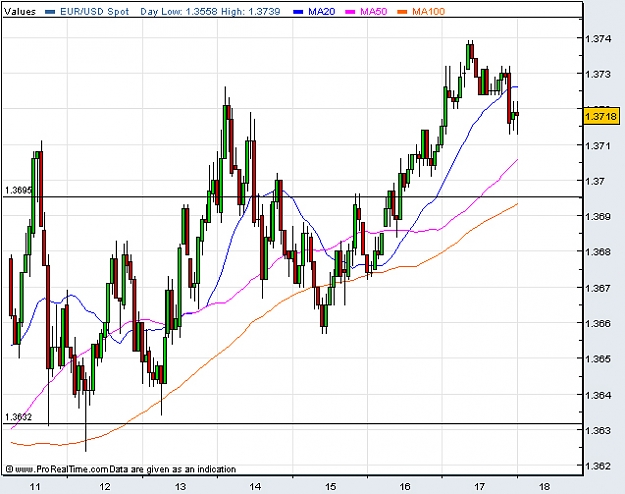
Task: Click the Day Low 1.3558 High 1.3739 text
Action: (210, 12)
